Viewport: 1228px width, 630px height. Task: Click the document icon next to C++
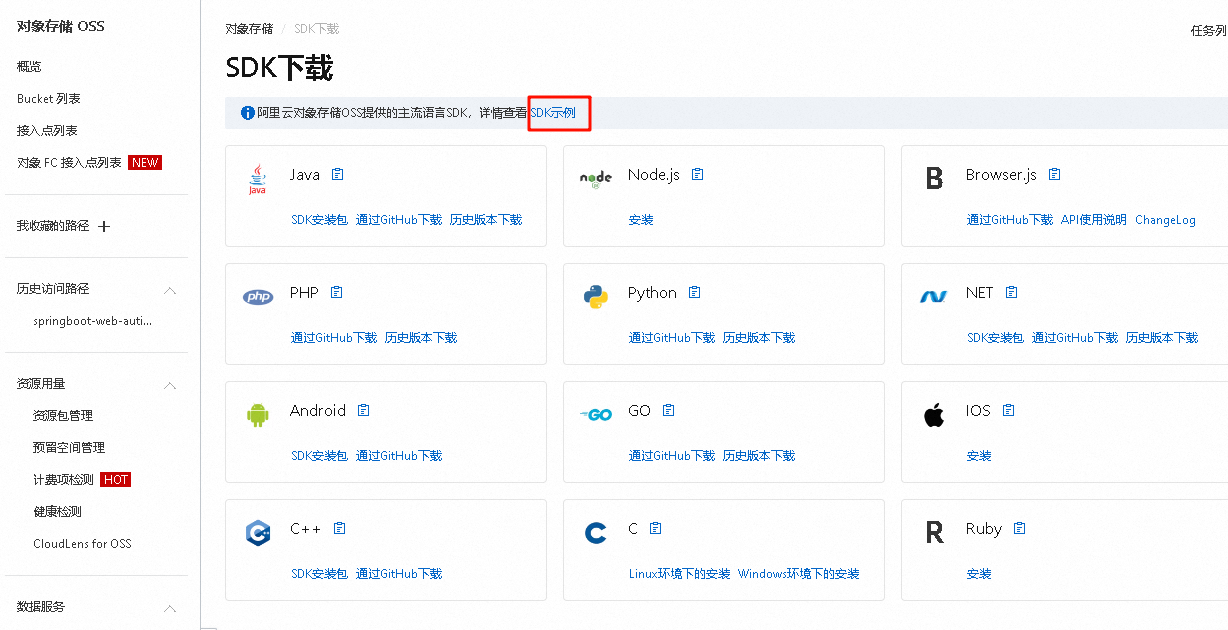(340, 528)
